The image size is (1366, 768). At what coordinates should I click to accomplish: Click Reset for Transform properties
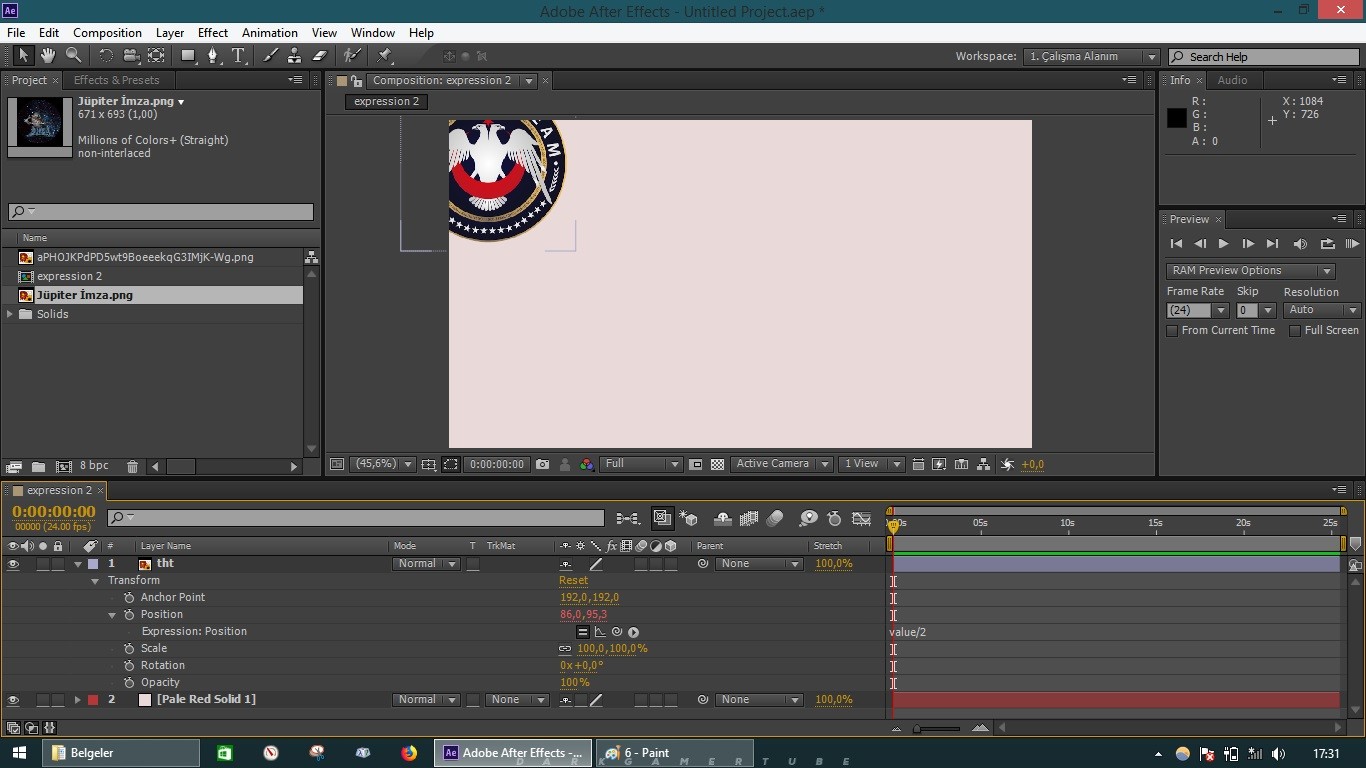click(573, 581)
